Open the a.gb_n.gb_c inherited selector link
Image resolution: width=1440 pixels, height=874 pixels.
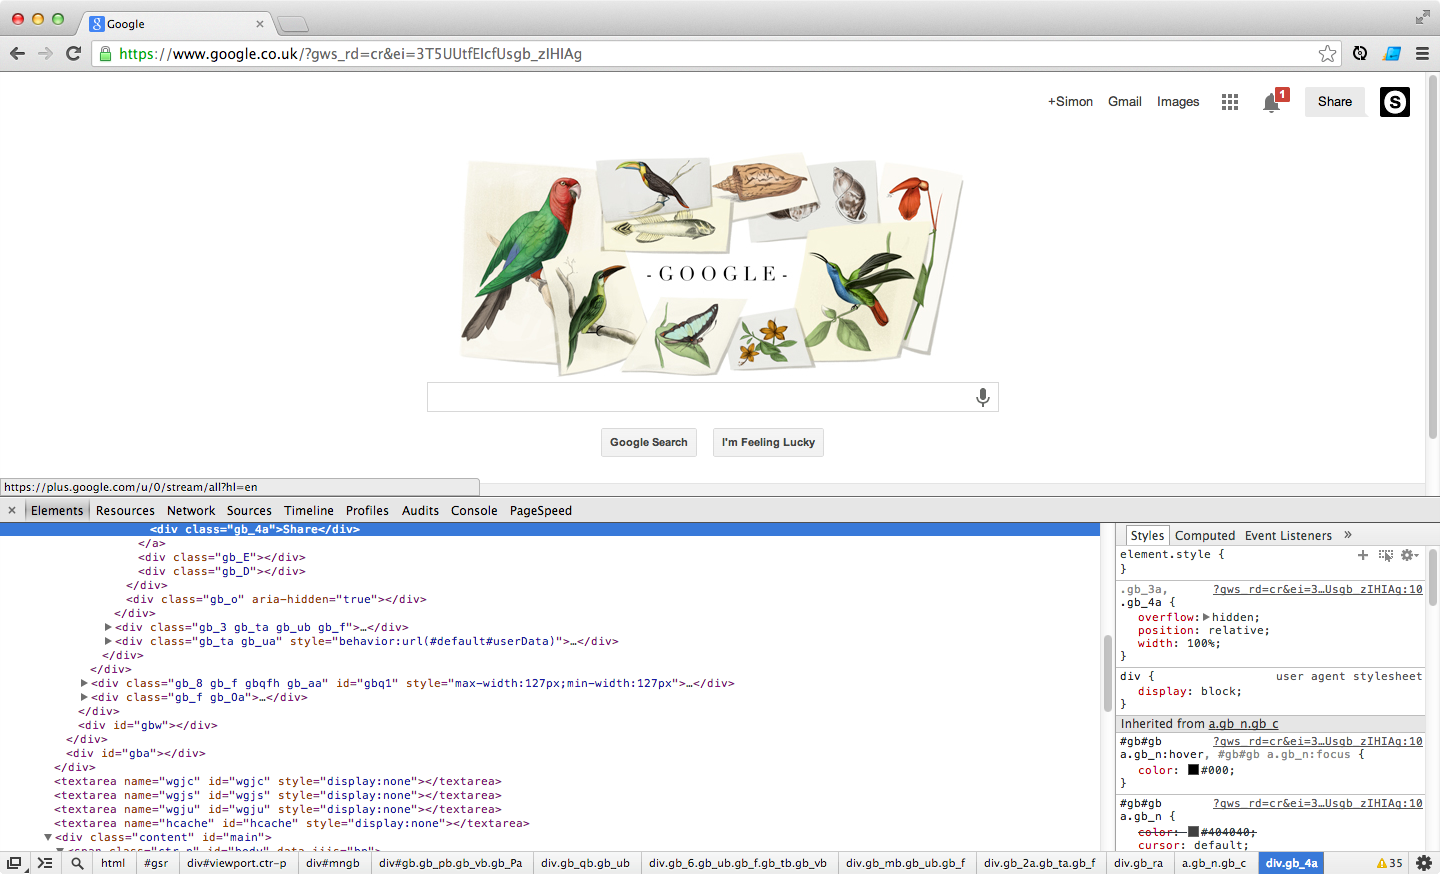(x=1243, y=723)
